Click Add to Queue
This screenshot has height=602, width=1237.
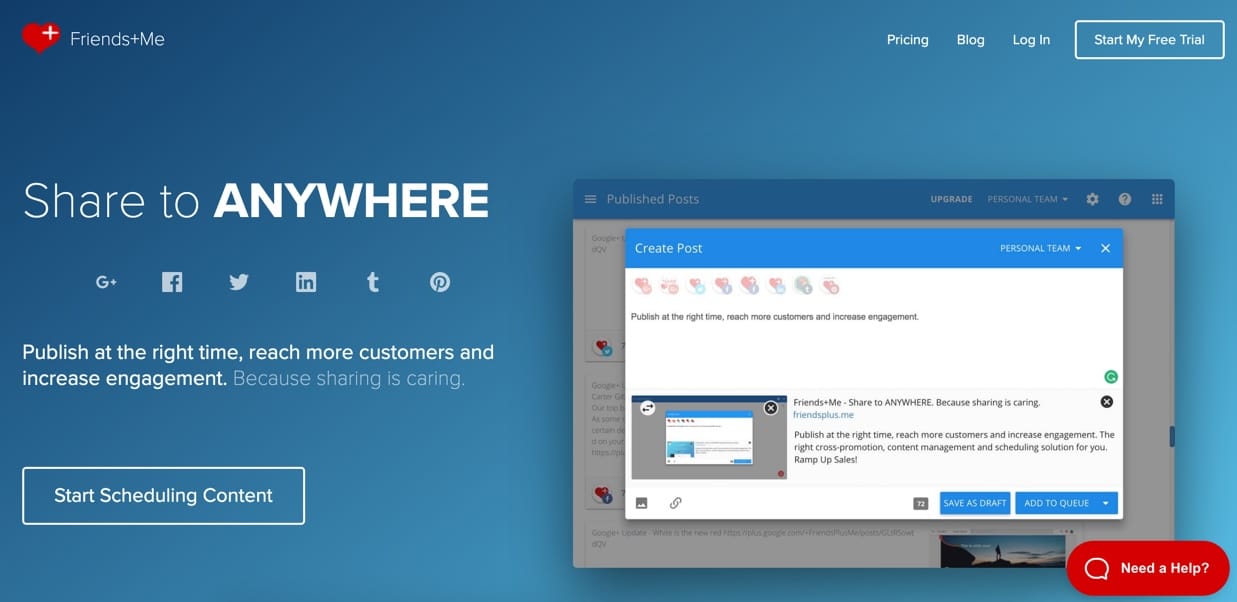click(1056, 503)
